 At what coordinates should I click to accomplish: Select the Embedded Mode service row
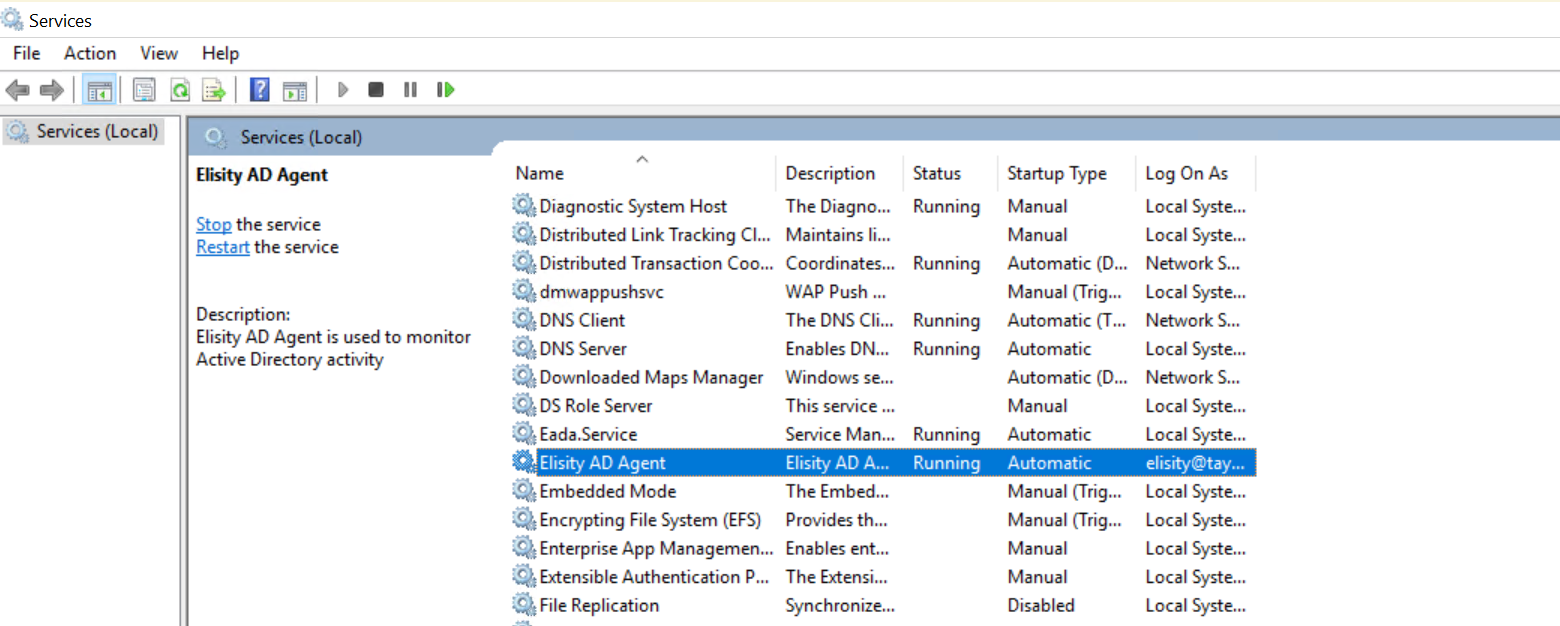(883, 491)
